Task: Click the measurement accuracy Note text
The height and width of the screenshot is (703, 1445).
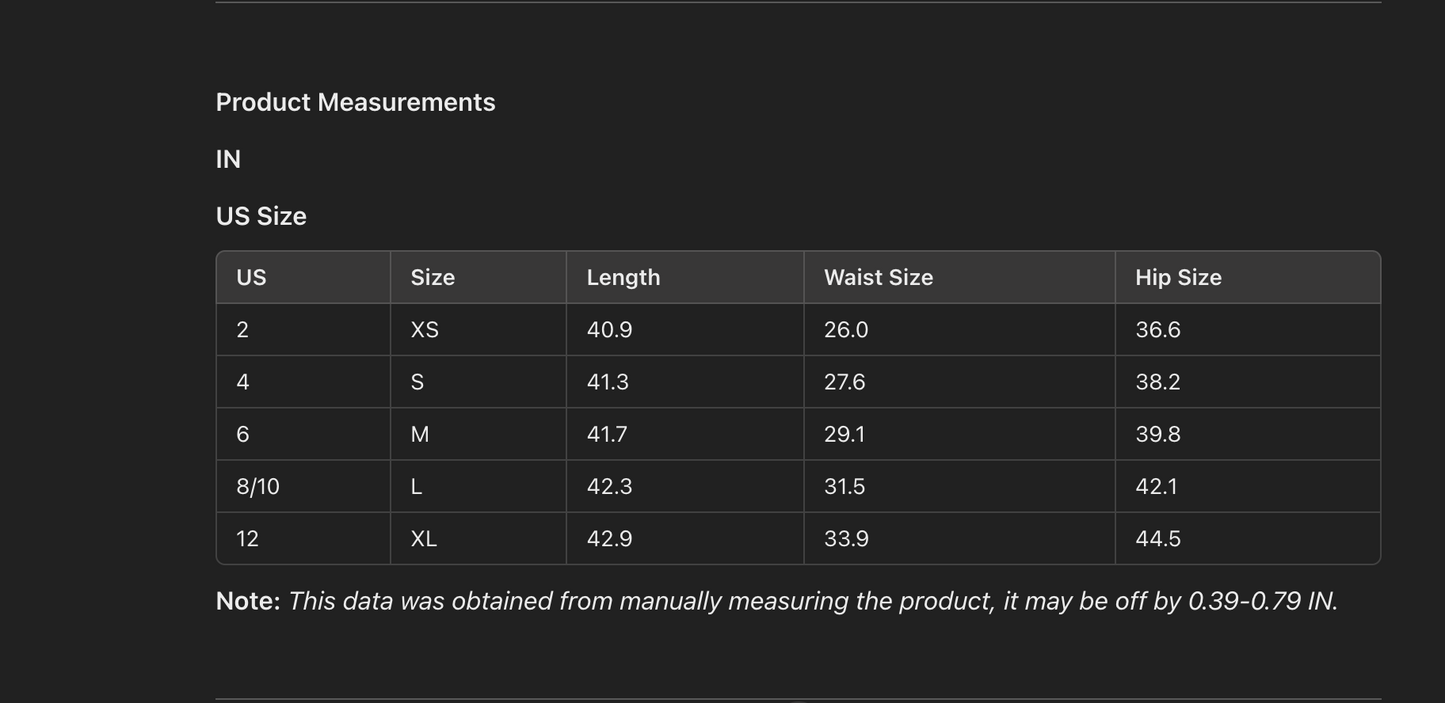Action: click(776, 601)
